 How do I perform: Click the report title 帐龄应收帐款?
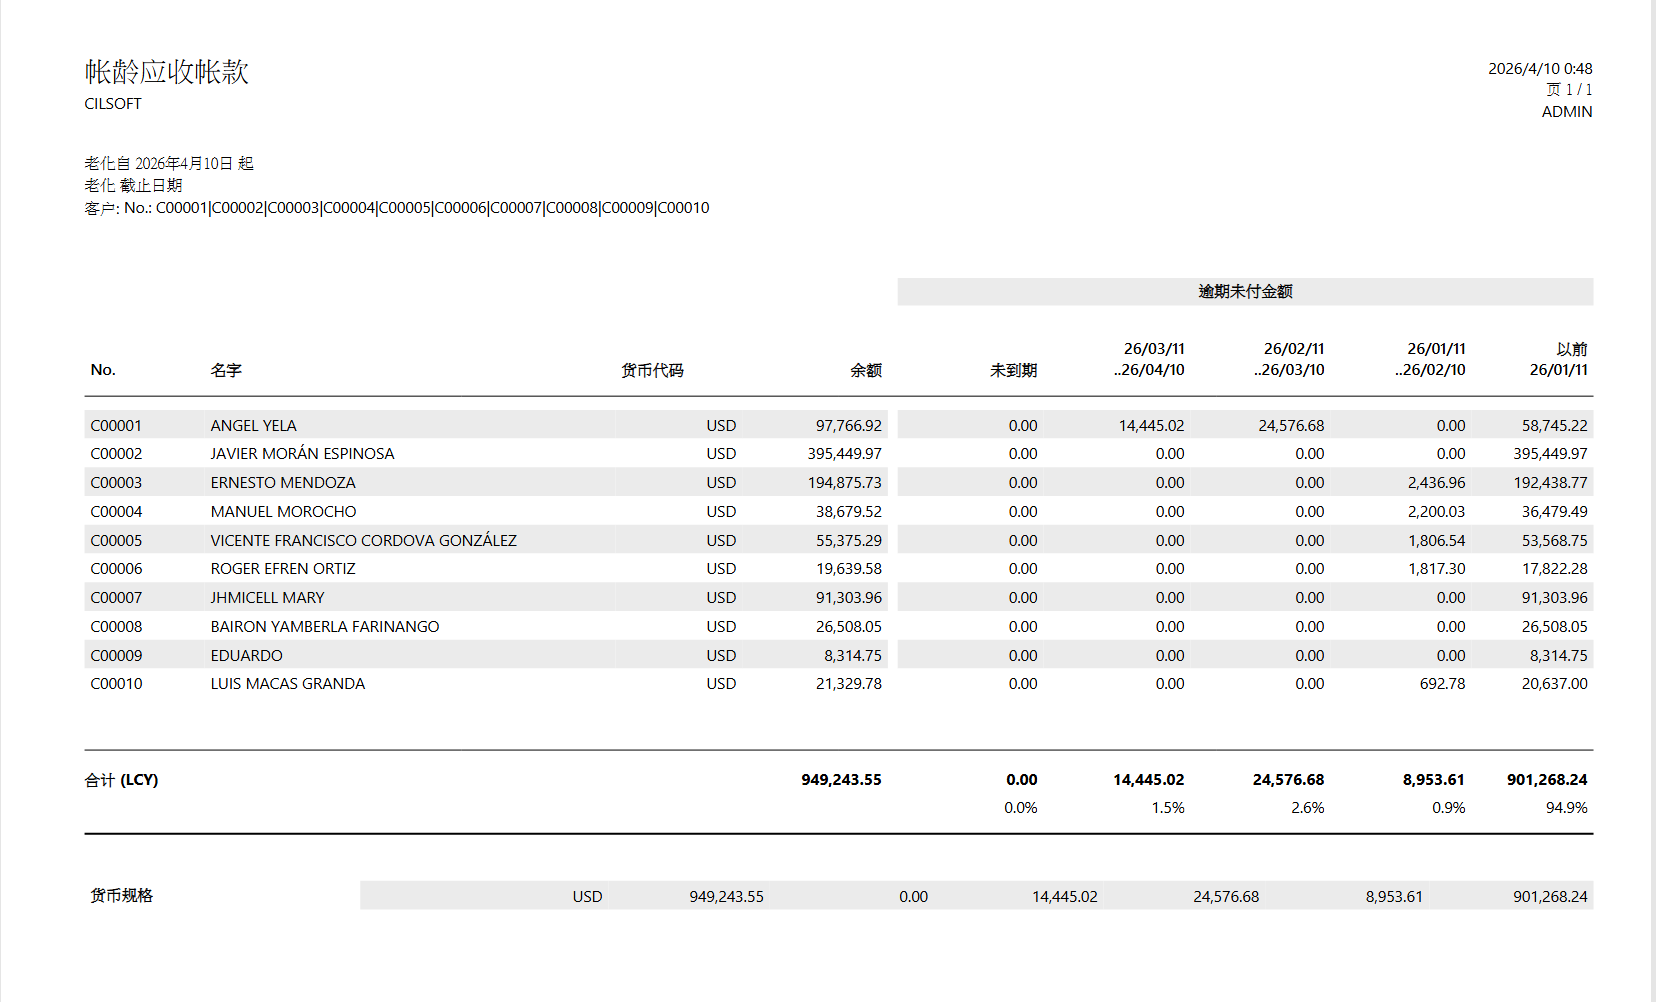point(166,72)
